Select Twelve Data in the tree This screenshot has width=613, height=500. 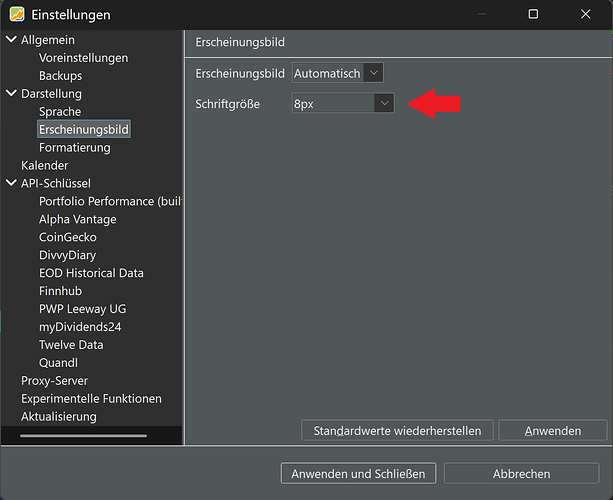pyautogui.click(x=71, y=345)
